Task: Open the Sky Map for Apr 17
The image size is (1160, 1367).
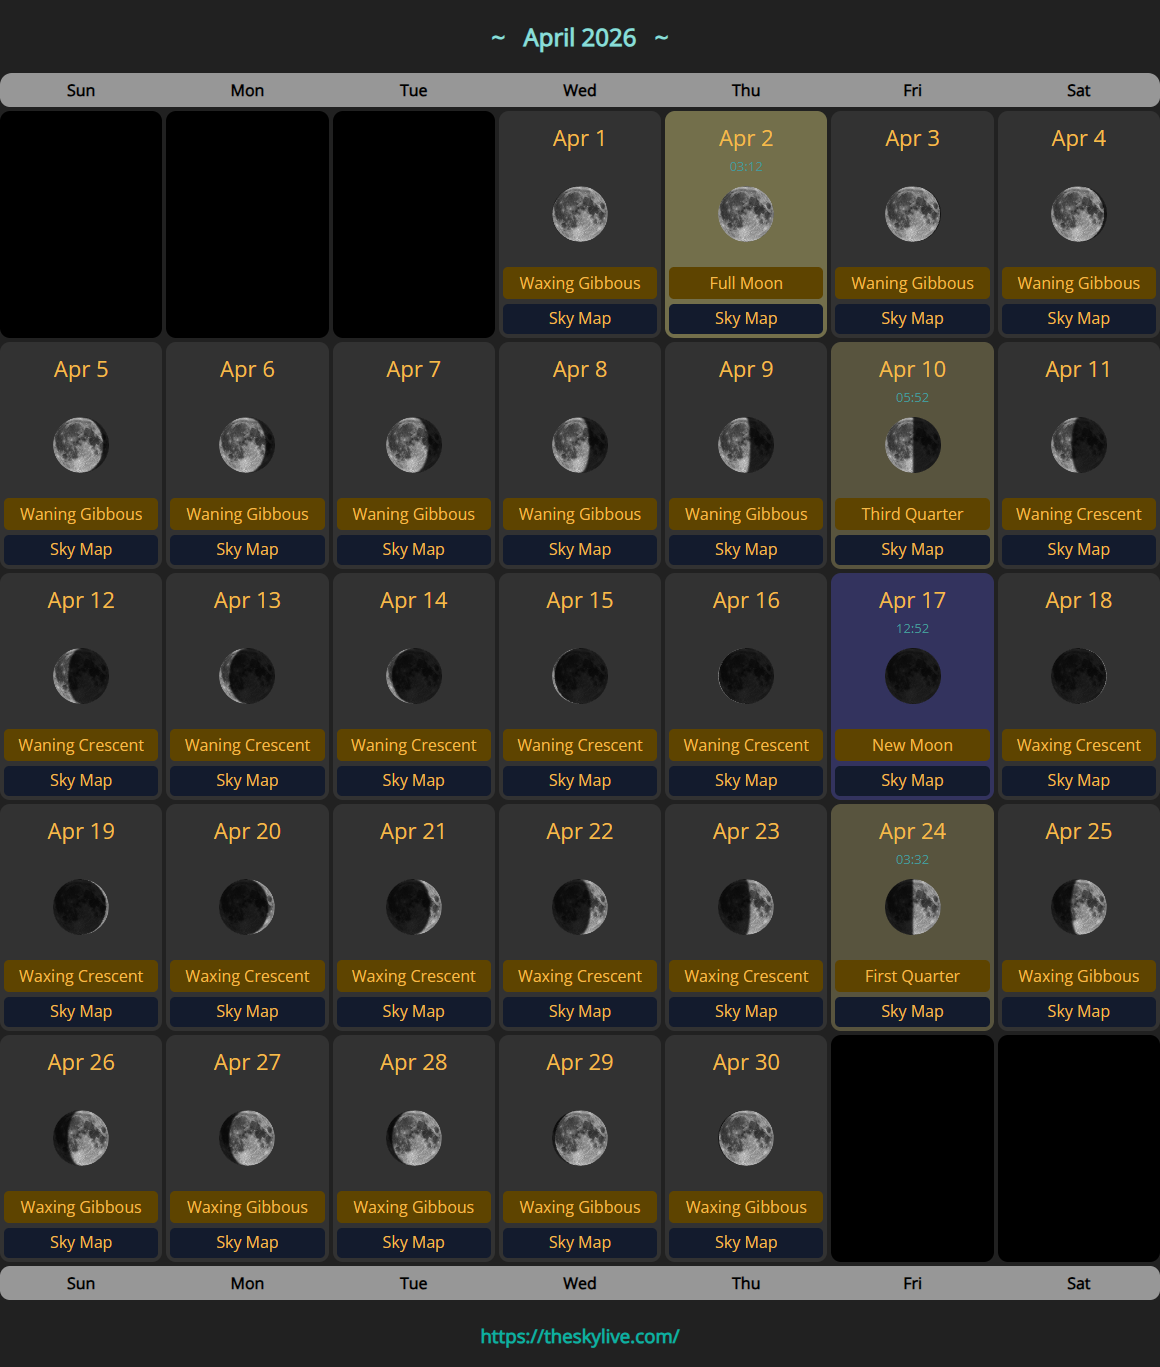Action: click(x=911, y=780)
